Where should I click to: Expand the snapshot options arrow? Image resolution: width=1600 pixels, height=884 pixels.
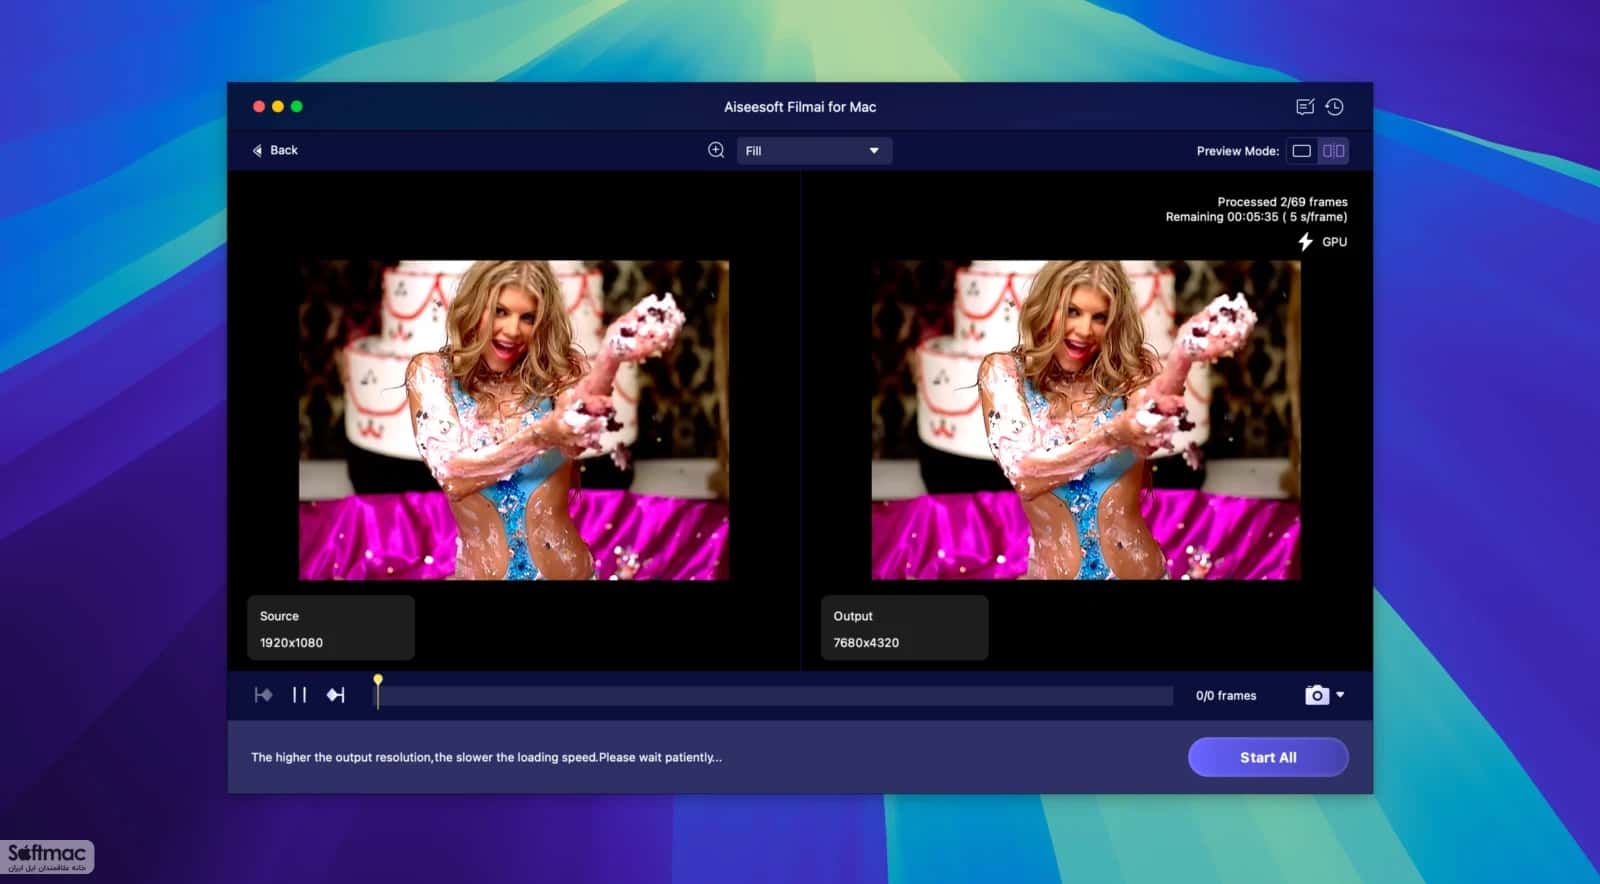click(1341, 695)
